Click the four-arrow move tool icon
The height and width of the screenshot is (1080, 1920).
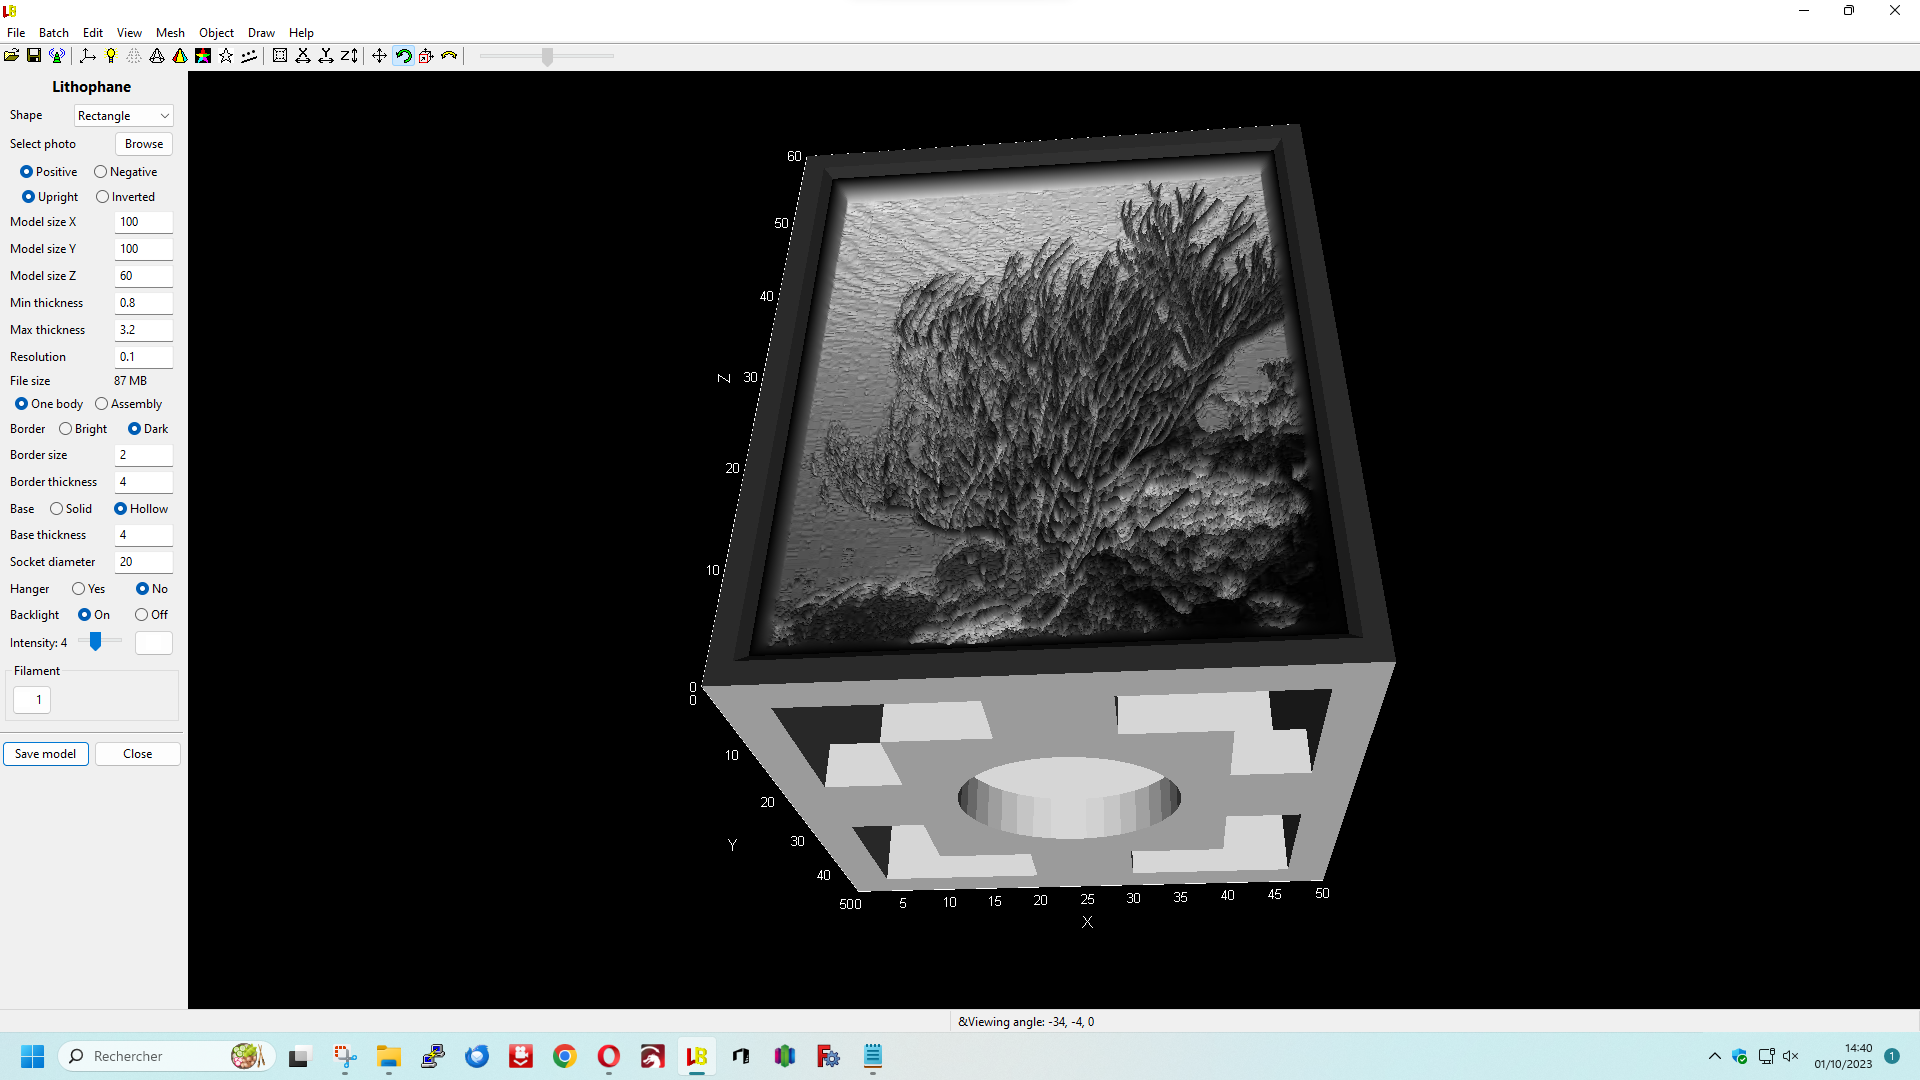[x=379, y=56]
